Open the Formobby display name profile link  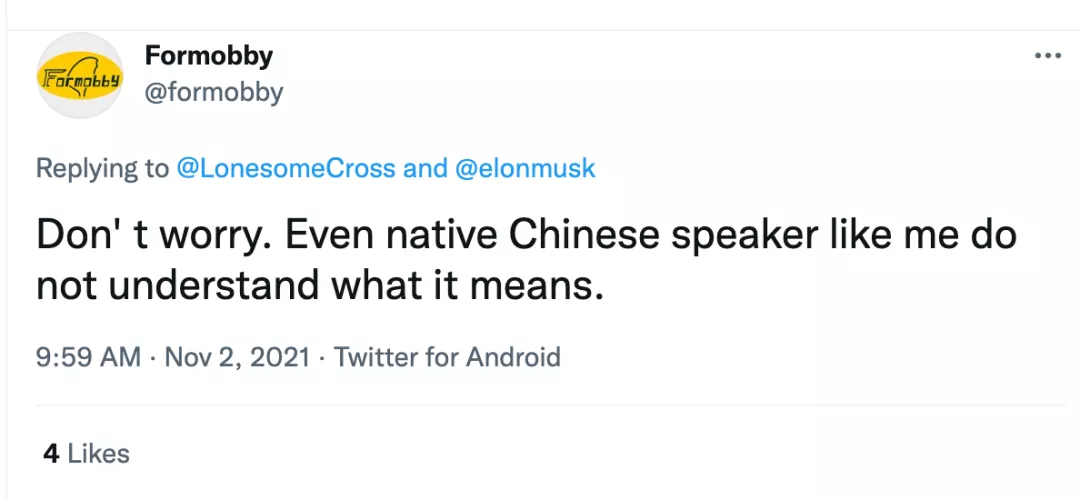(x=208, y=55)
